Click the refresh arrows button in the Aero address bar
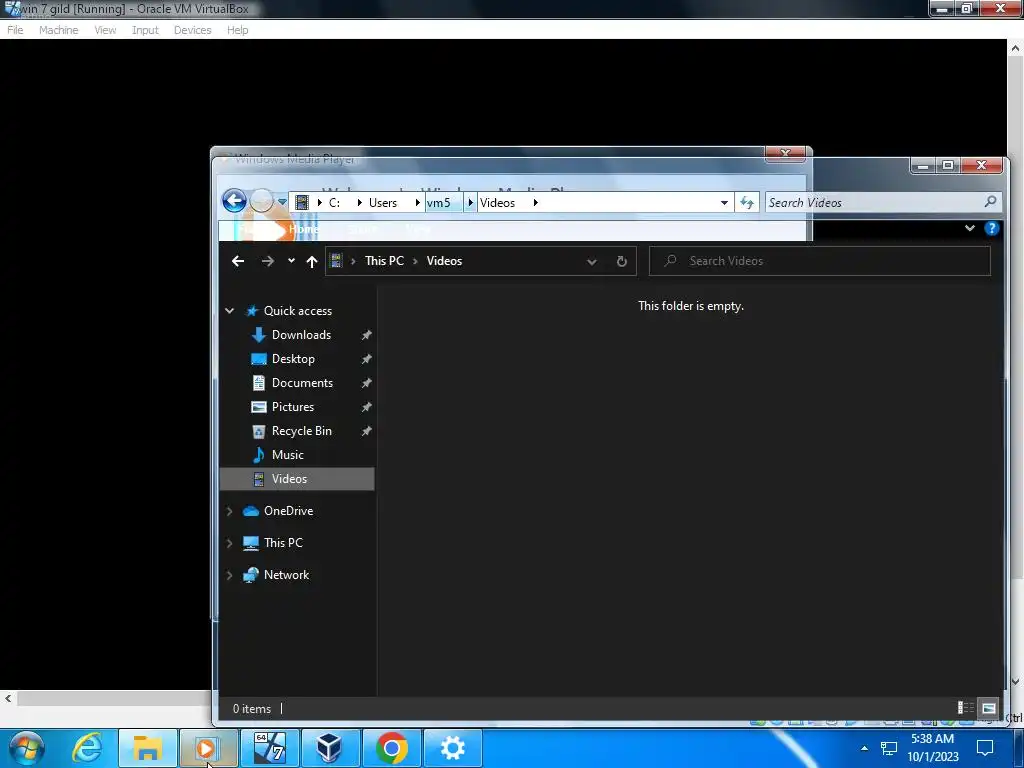Image resolution: width=1024 pixels, height=768 pixels. 746,202
